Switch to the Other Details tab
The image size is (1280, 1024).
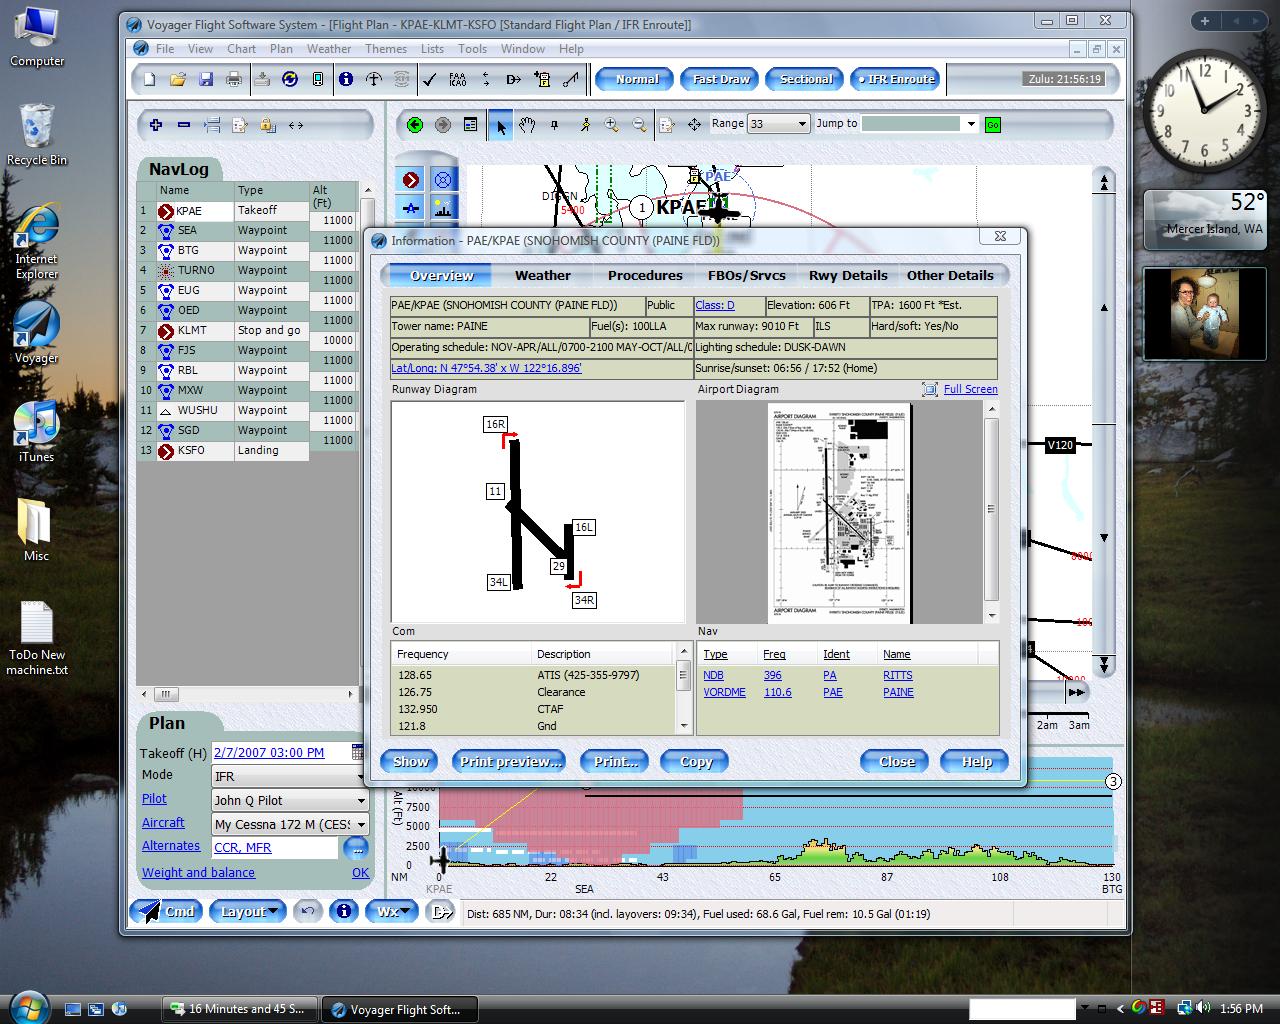coord(950,275)
